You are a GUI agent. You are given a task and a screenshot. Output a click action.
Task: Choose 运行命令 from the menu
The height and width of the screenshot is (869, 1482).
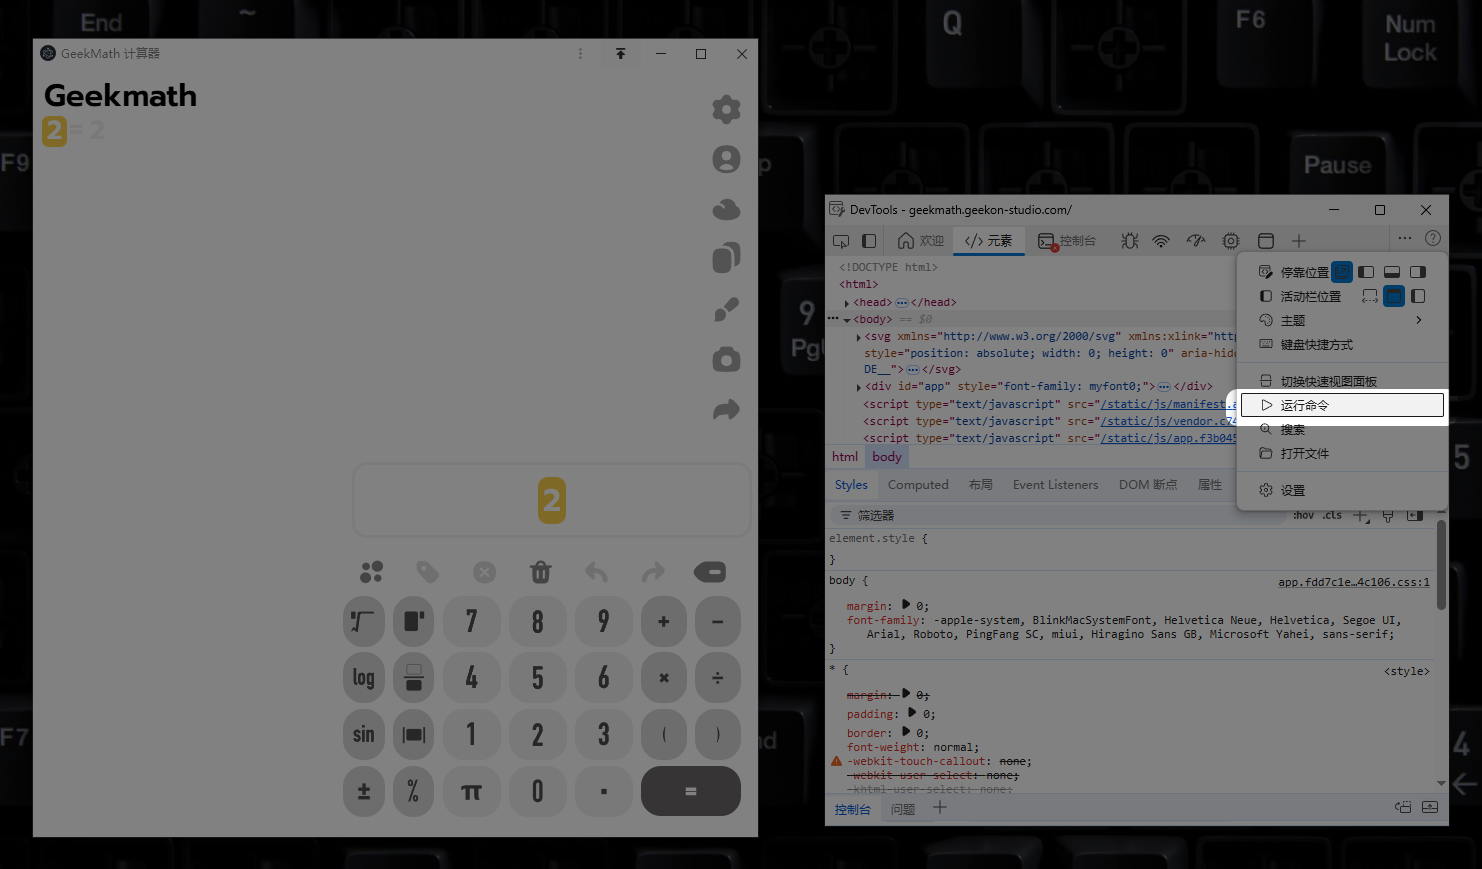pyautogui.click(x=1342, y=405)
